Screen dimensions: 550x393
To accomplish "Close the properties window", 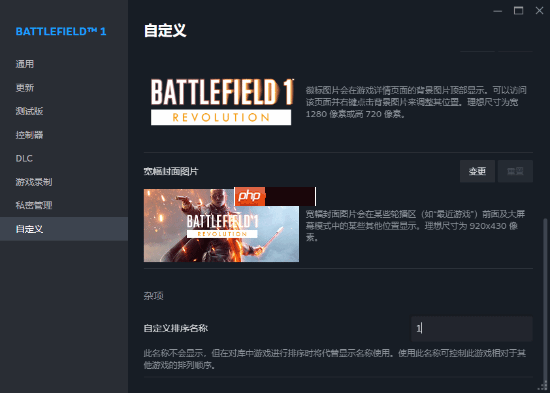I will tap(539, 11).
